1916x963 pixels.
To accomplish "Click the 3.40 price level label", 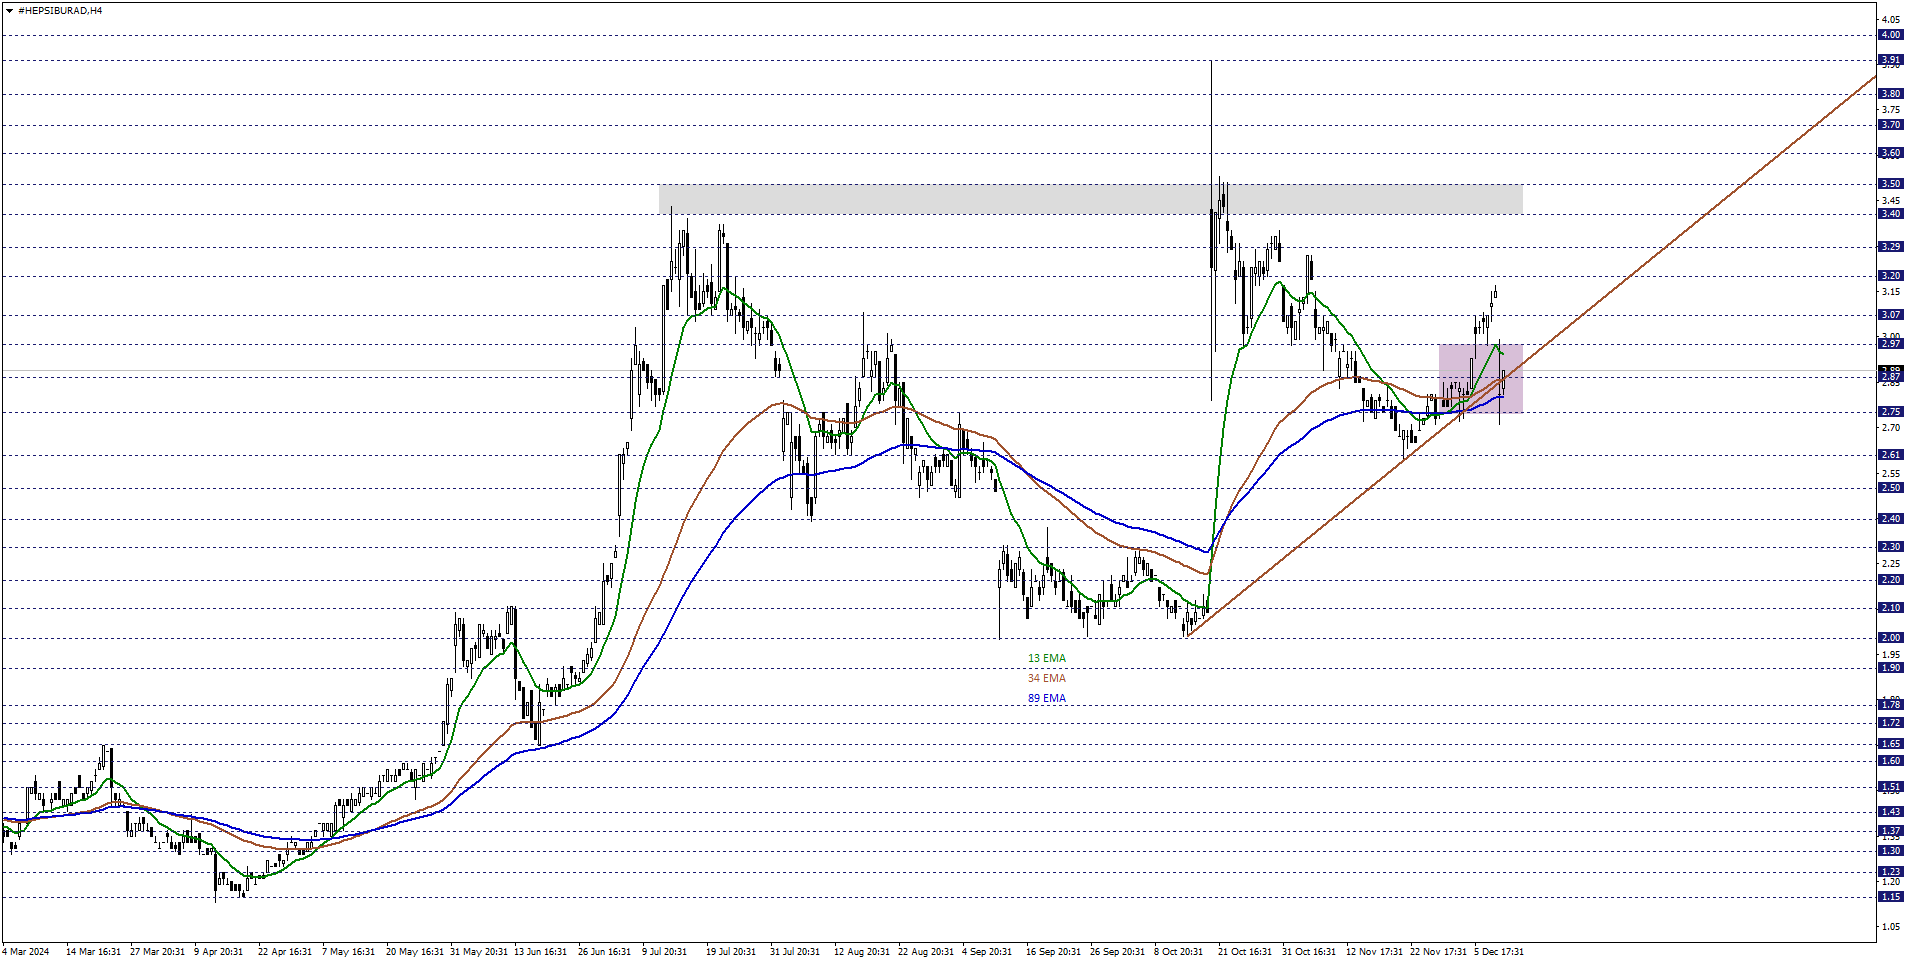I will click(1890, 214).
